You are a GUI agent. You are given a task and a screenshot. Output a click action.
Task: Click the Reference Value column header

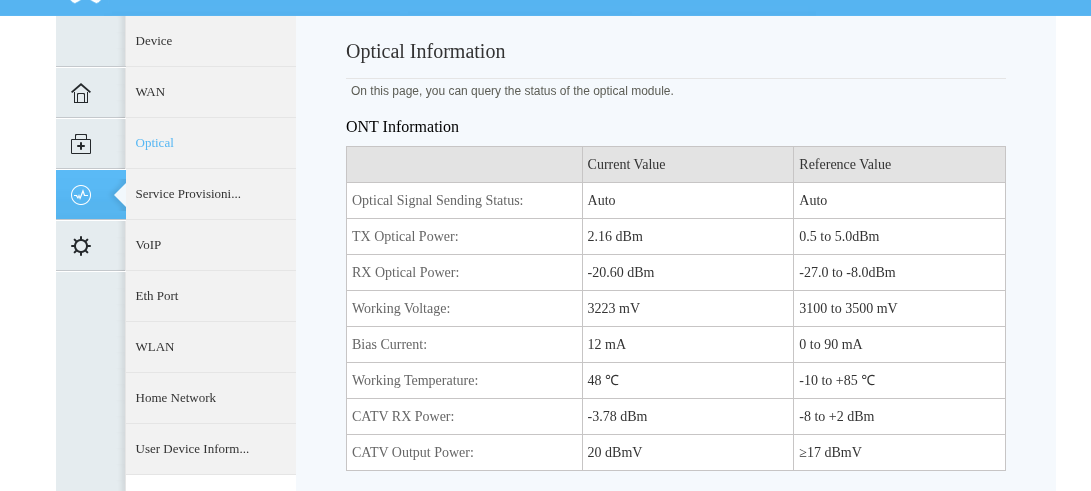[x=845, y=165]
